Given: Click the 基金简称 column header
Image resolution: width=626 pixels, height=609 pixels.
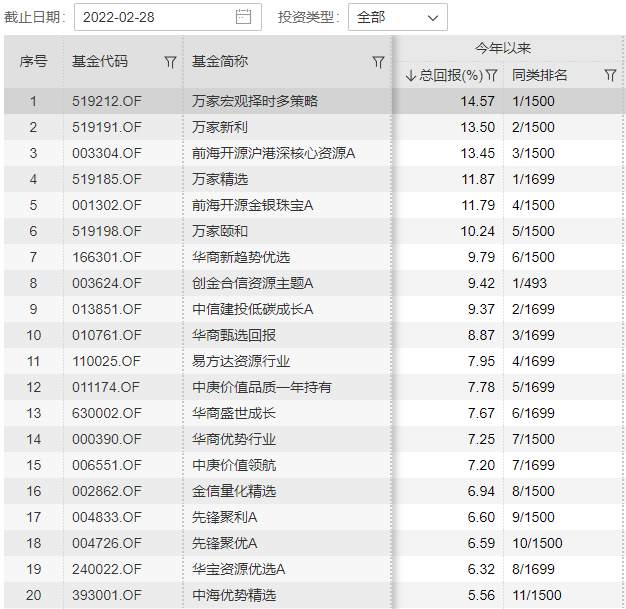Looking at the screenshot, I should click(x=220, y=61).
